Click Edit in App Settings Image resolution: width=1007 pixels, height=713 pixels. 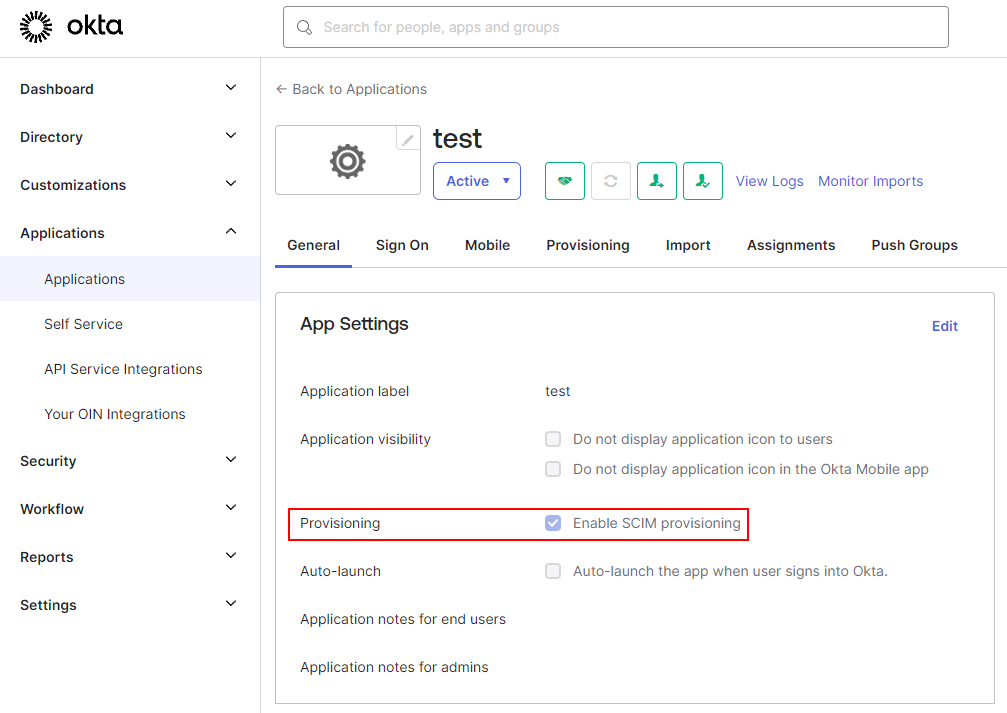tap(944, 326)
